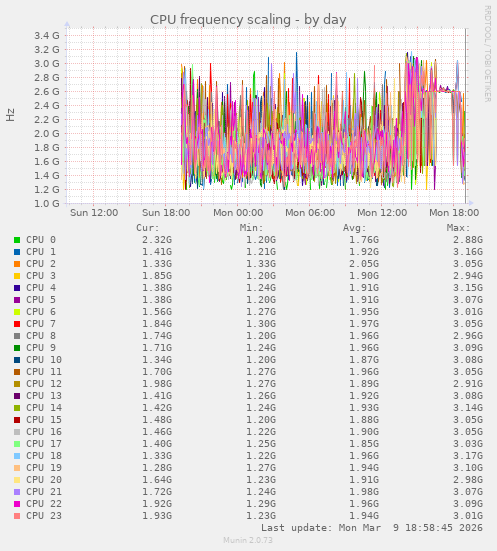Click the 'Min:' column header
The image size is (497, 551).
click(251, 228)
